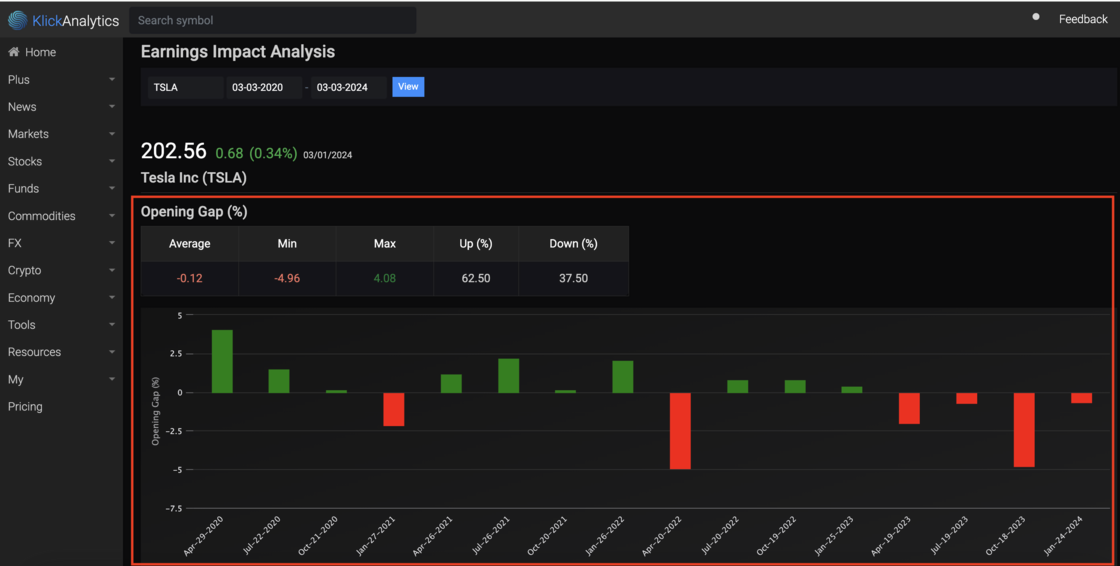Expand the FX menu arrow

tap(112, 243)
